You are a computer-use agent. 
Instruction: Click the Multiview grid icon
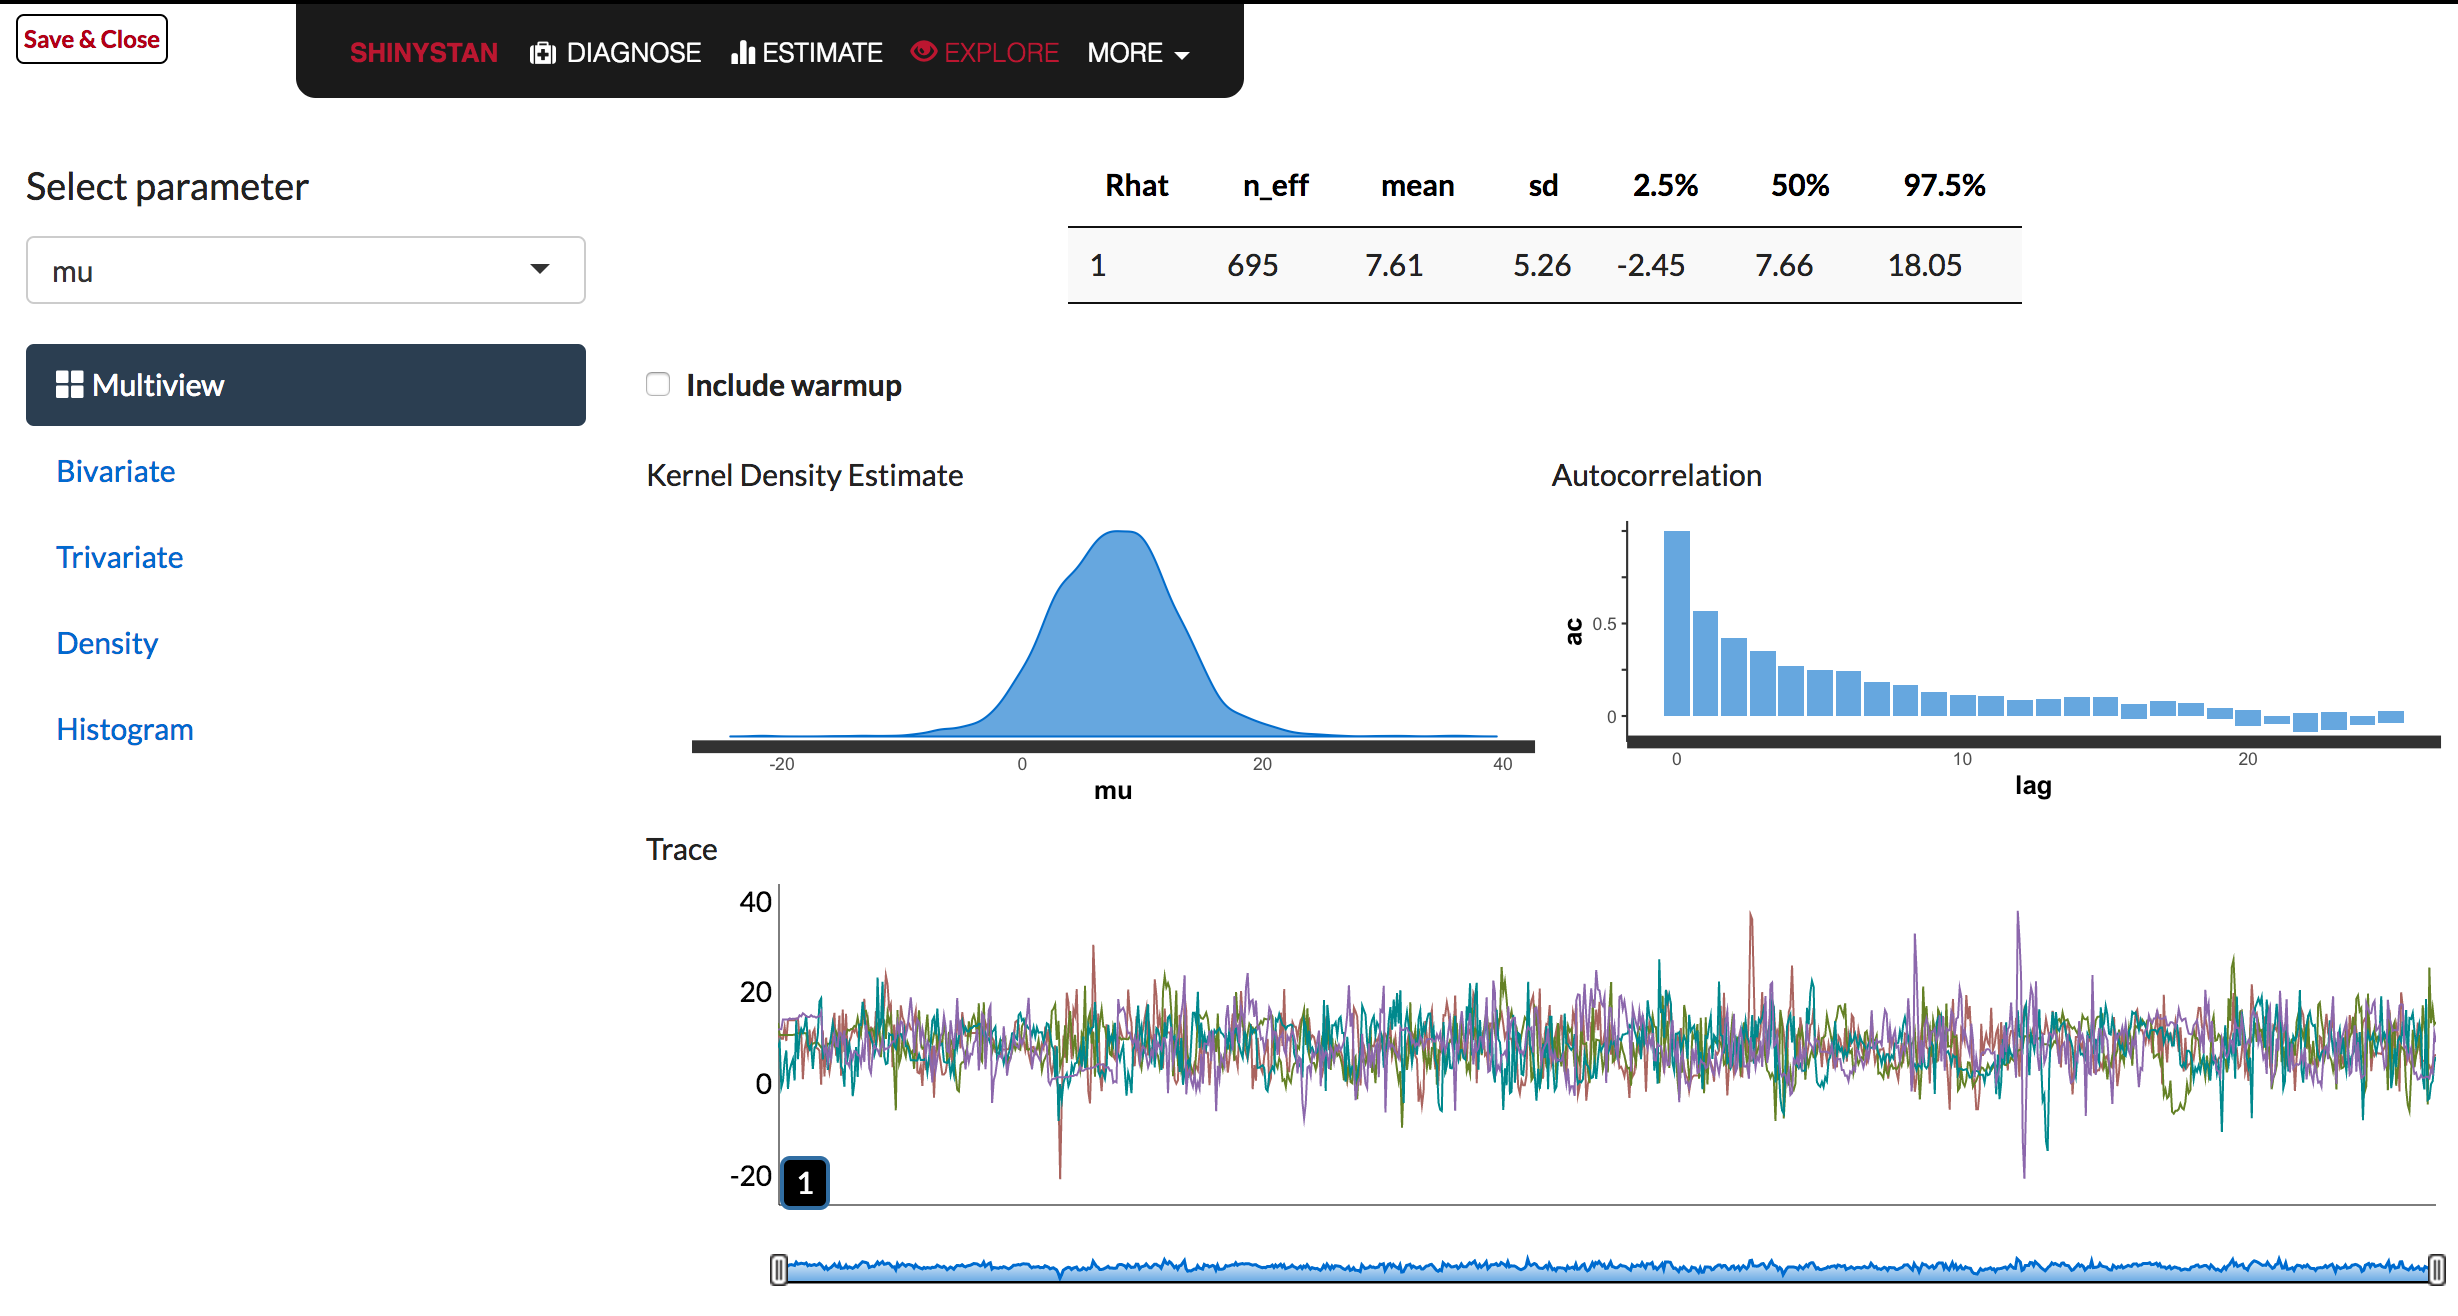[69, 385]
